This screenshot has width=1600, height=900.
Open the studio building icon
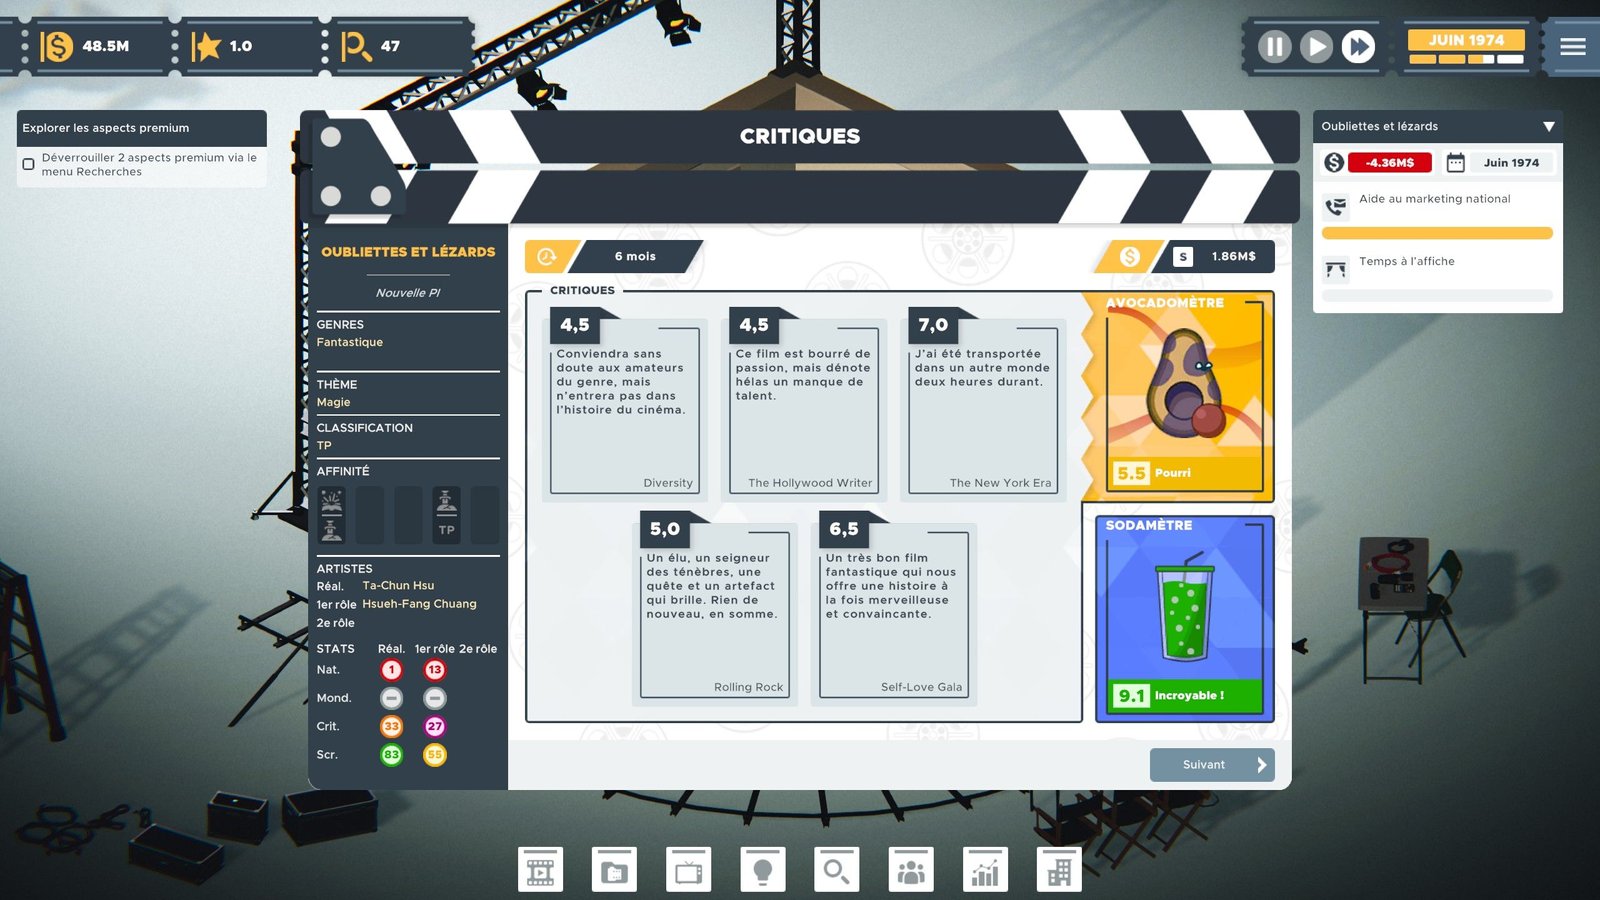1059,870
